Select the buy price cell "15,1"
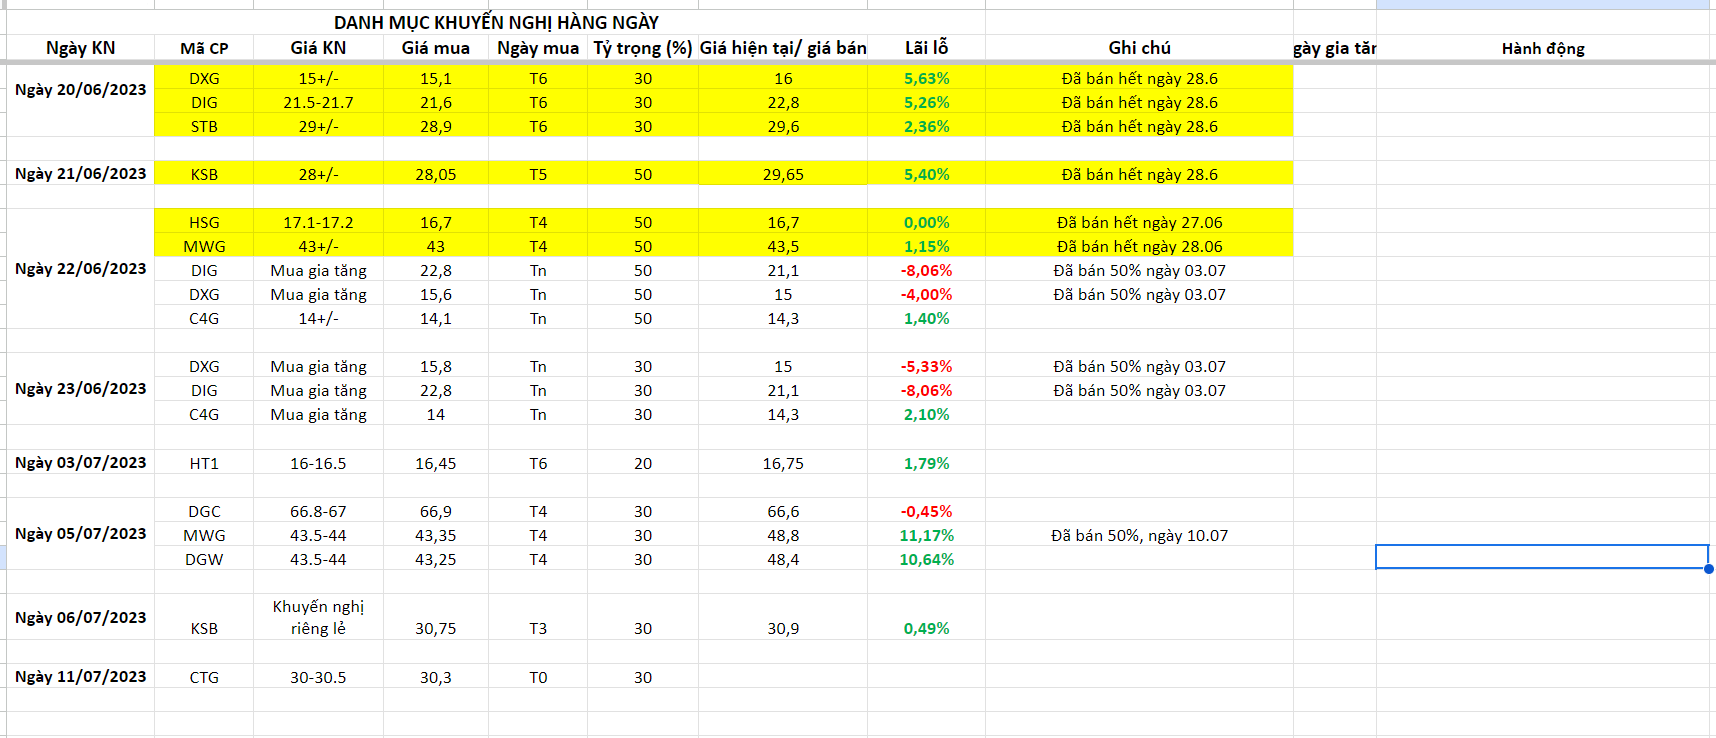Screen dimensions: 1716x738 coord(436,78)
